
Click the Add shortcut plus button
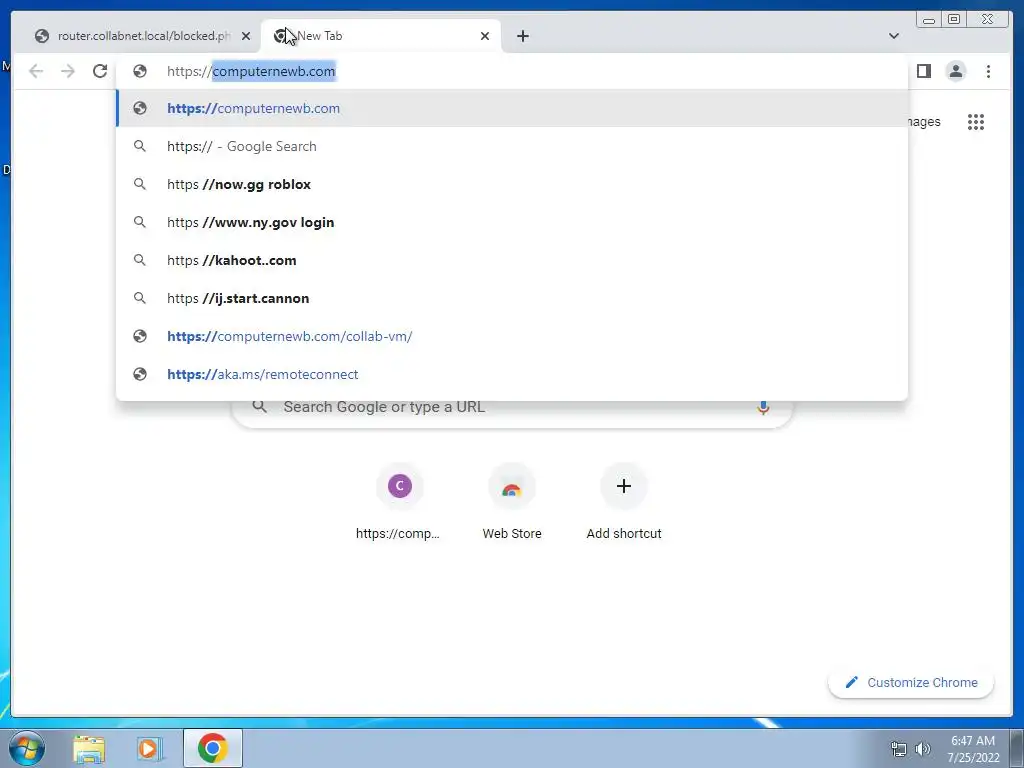click(x=624, y=486)
